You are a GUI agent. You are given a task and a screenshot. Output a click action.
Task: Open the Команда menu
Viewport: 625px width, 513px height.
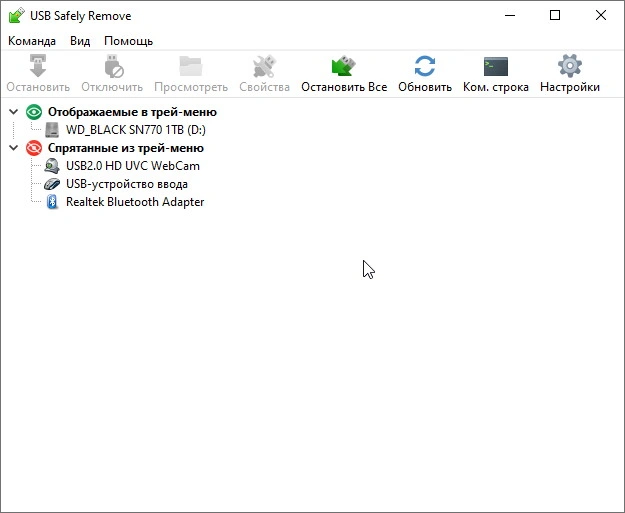point(32,41)
